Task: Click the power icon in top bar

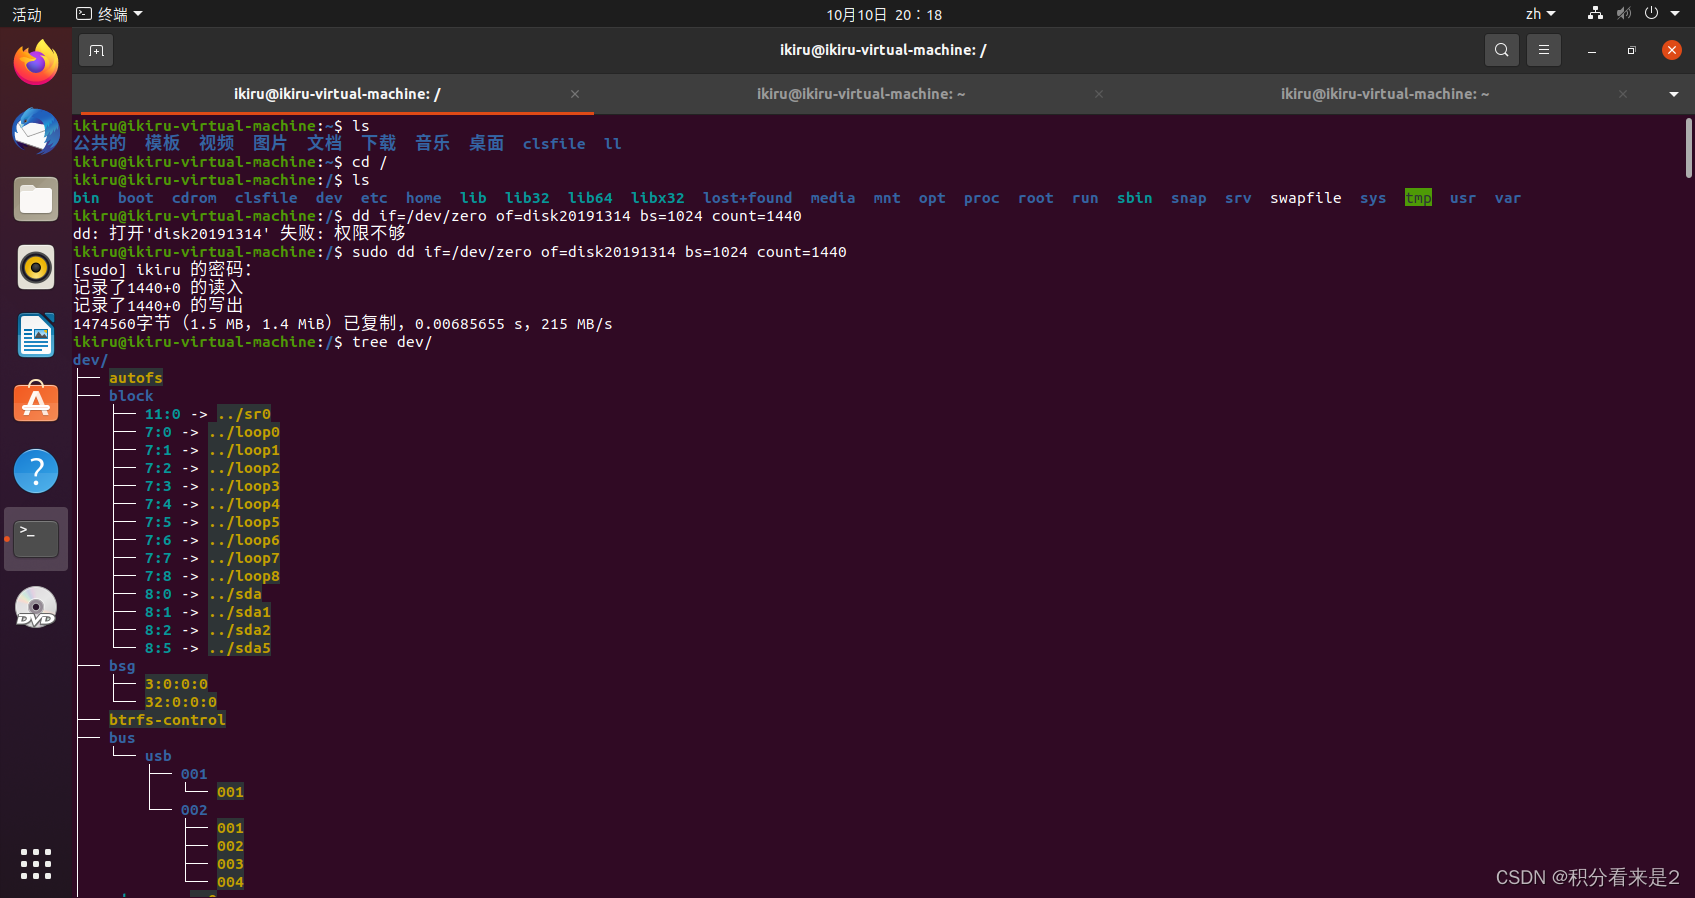Action: coord(1651,14)
